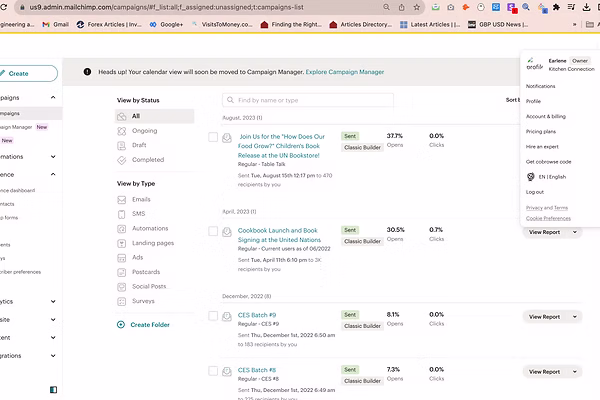Expand the Automations sidebar section chevron
Viewport: 600px width, 400px height.
click(53, 157)
